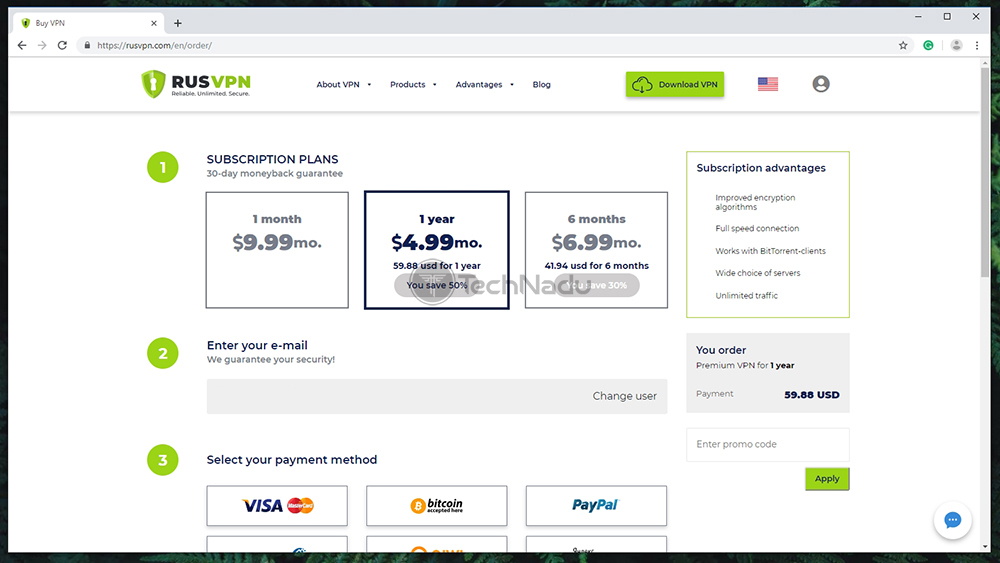
Task: Open the Grammarly extension icon
Action: tap(929, 45)
